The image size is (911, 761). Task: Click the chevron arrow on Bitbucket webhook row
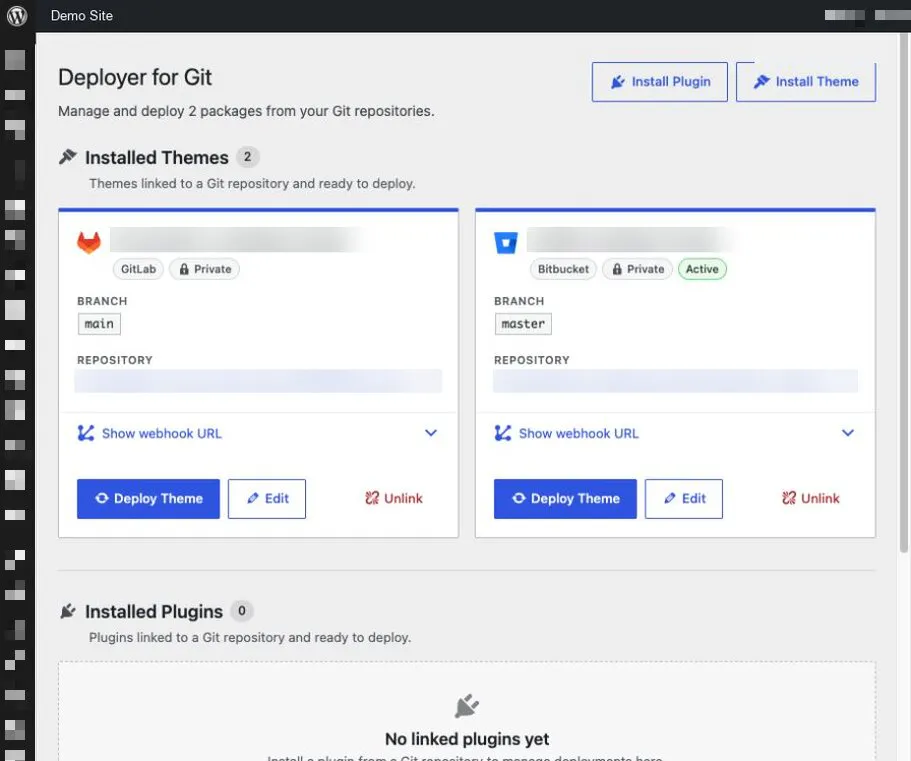pyautogui.click(x=848, y=433)
